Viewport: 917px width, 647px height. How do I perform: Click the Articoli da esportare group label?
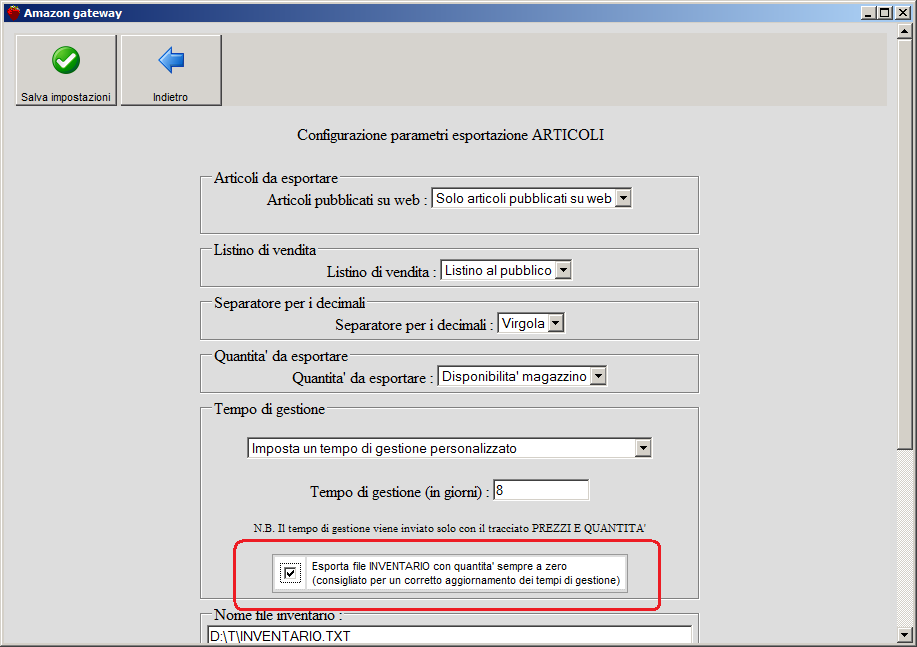click(275, 178)
